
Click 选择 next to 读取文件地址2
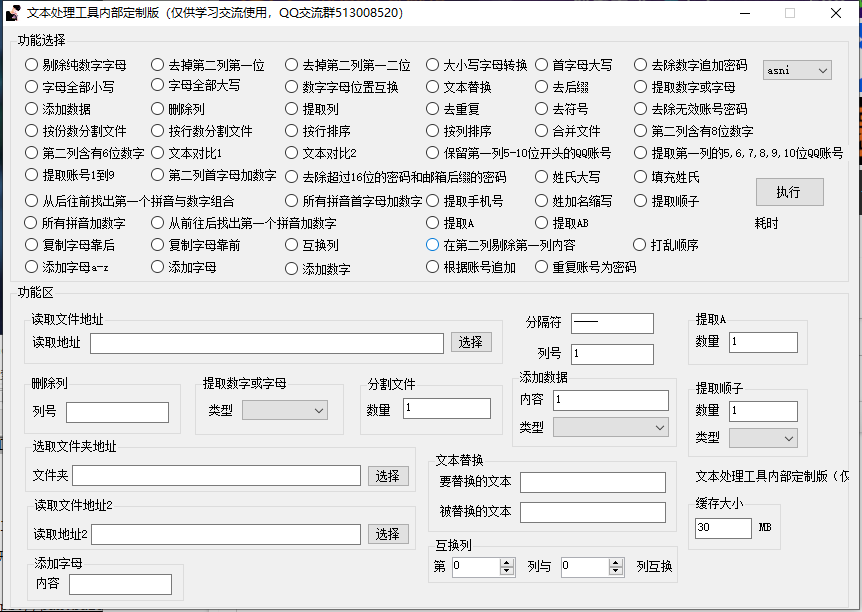click(x=388, y=534)
